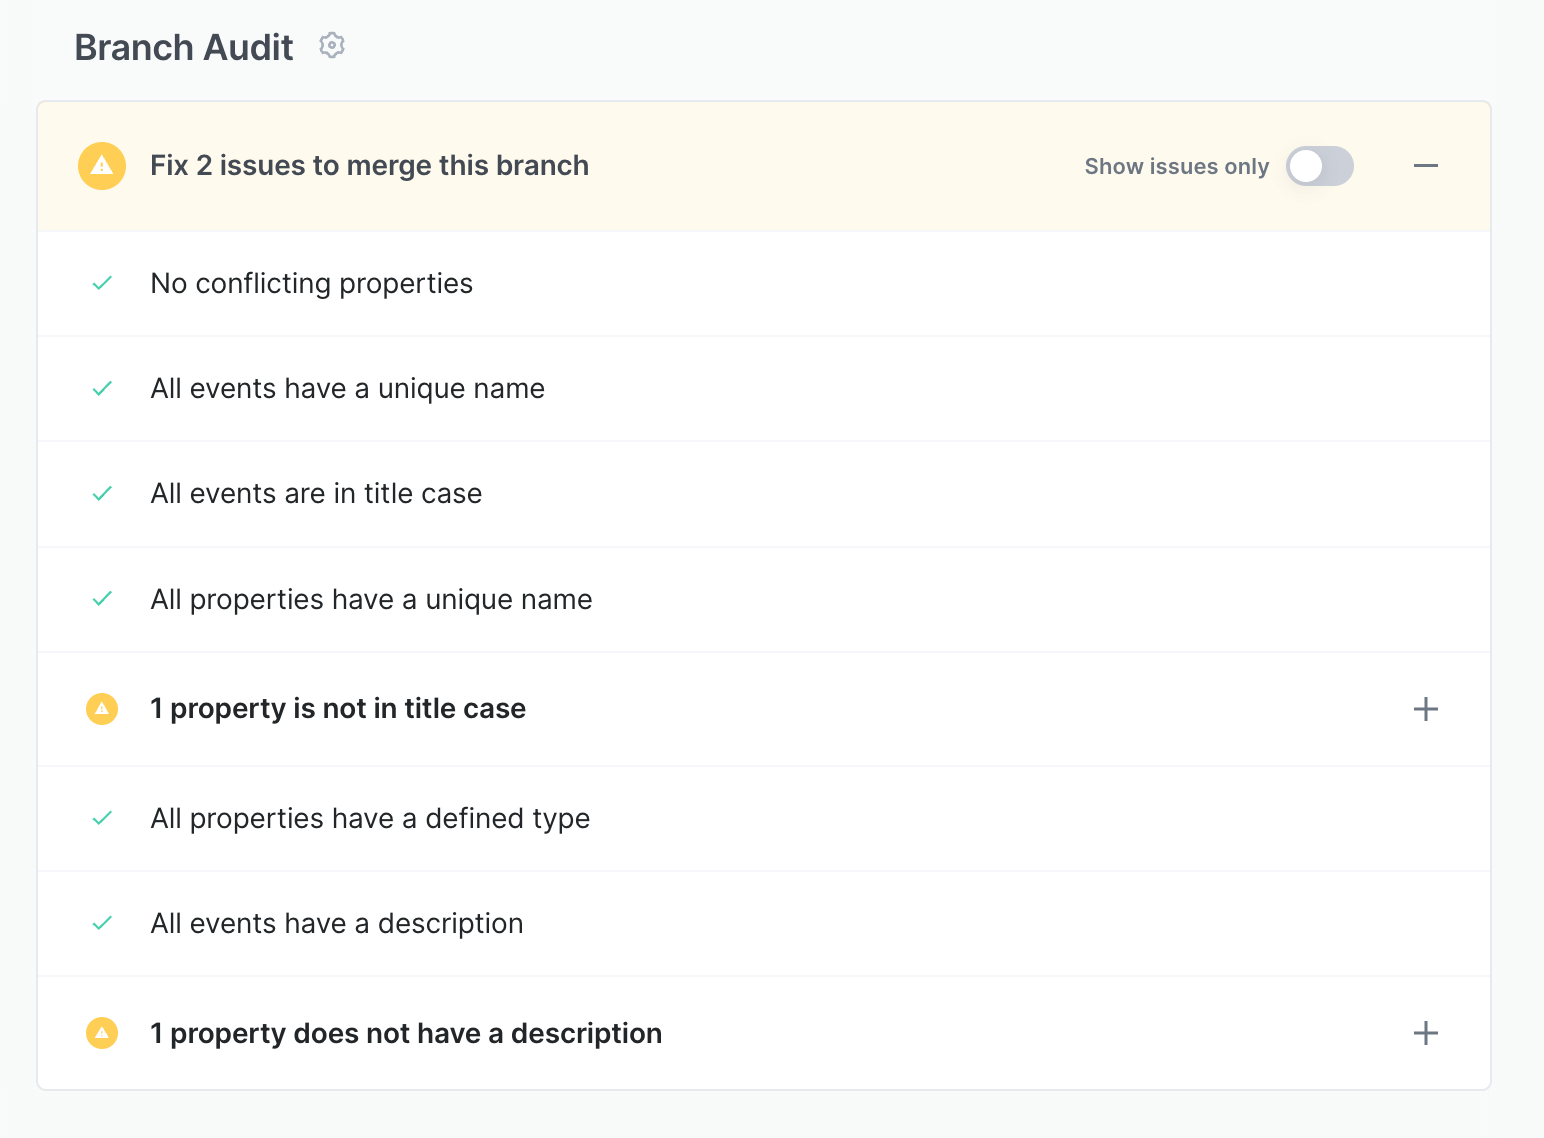1544x1138 pixels.
Task: Click the Branch Audit heading
Action: click(x=183, y=46)
